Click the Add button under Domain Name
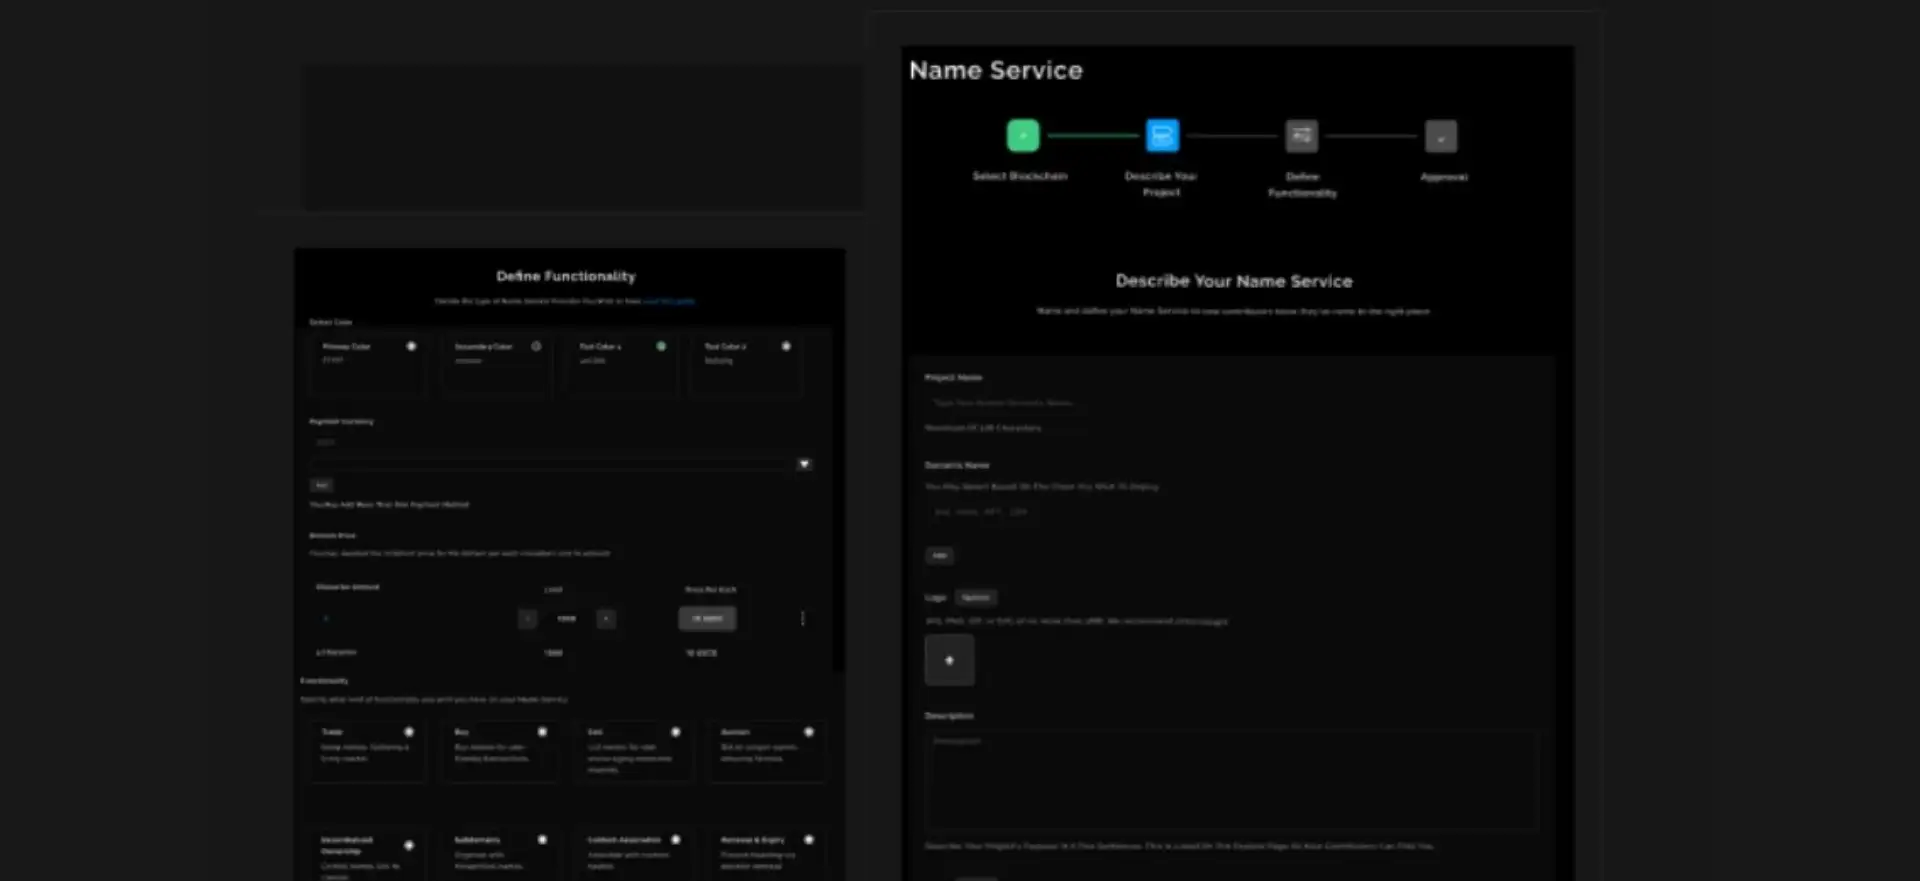 coord(939,555)
